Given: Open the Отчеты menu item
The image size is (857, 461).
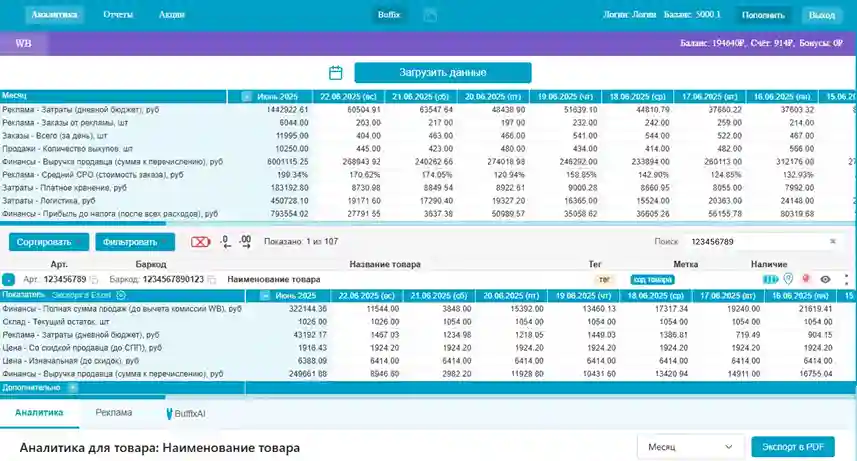Looking at the screenshot, I should [118, 15].
